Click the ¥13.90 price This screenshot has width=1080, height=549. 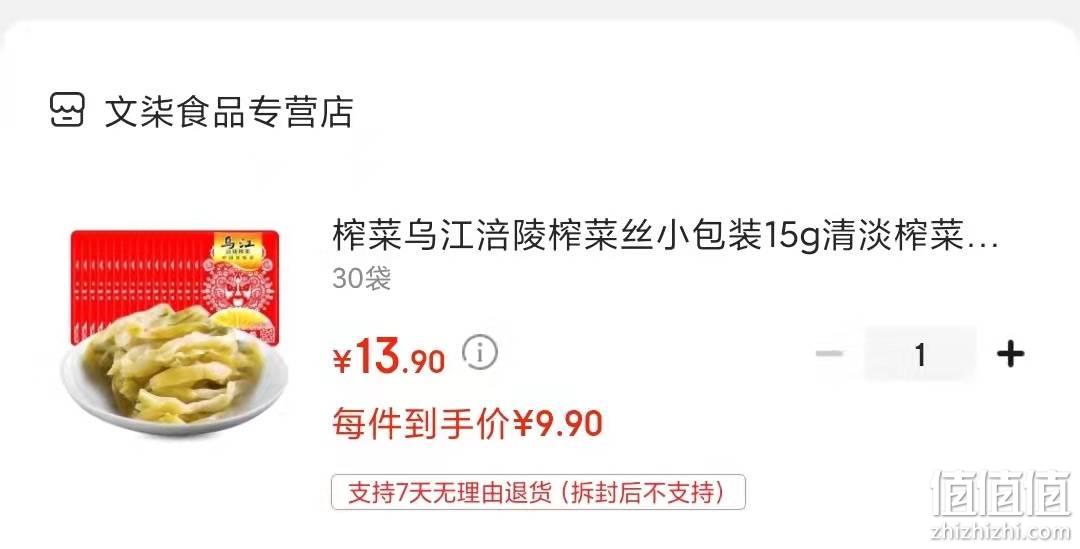pyautogui.click(x=389, y=358)
